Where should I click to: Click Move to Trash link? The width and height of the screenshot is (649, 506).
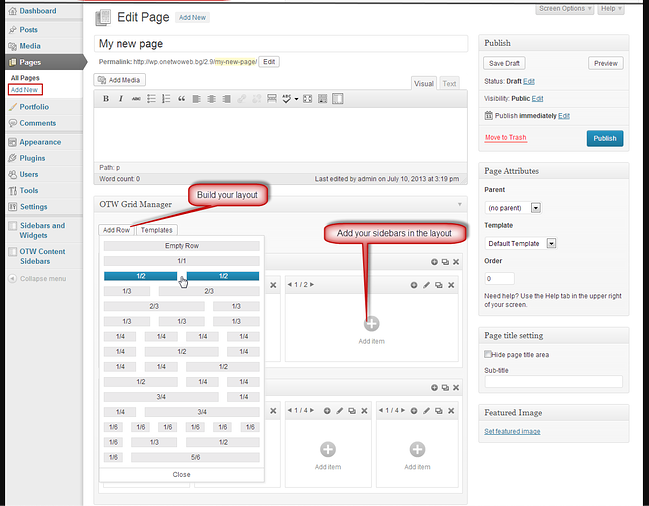[505, 137]
